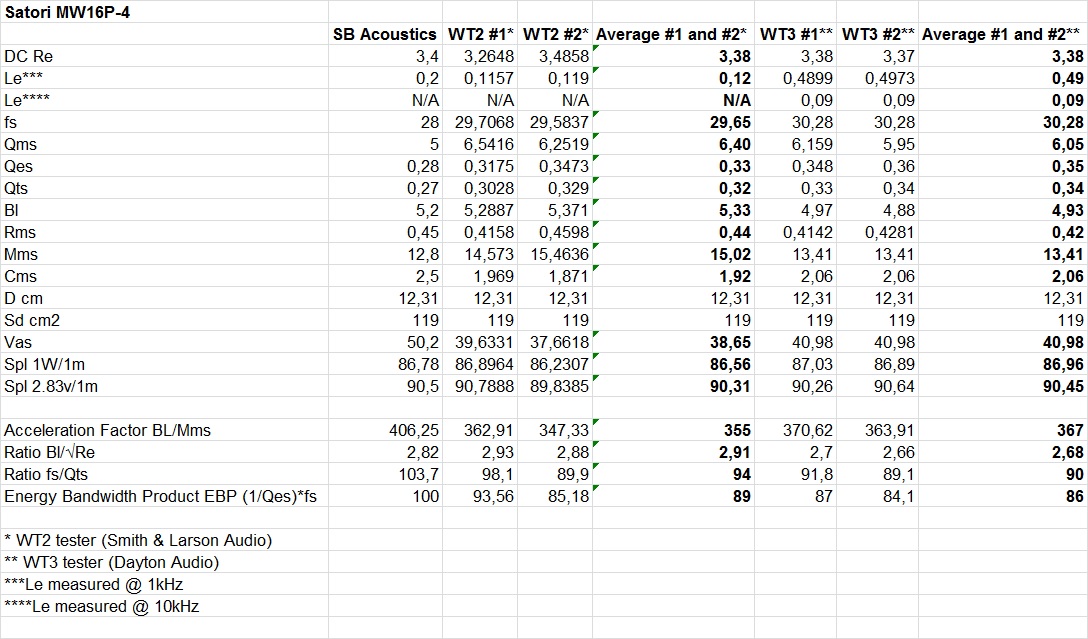1088x639 pixels.
Task: Select the Cms value '1,969'
Action: click(494, 277)
